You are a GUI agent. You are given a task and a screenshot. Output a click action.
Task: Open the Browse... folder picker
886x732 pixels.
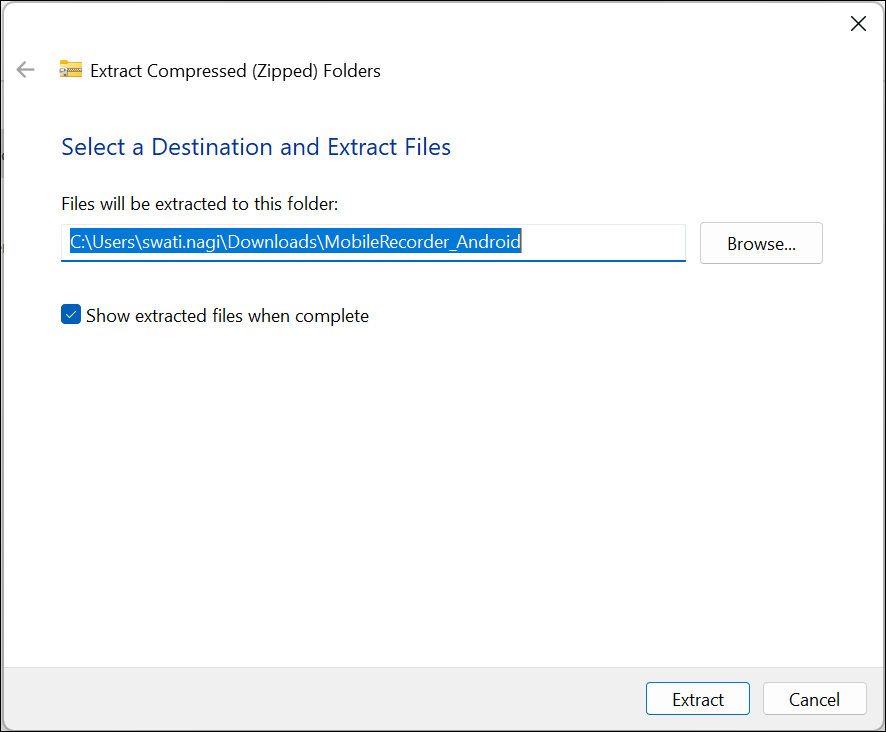pyautogui.click(x=761, y=243)
